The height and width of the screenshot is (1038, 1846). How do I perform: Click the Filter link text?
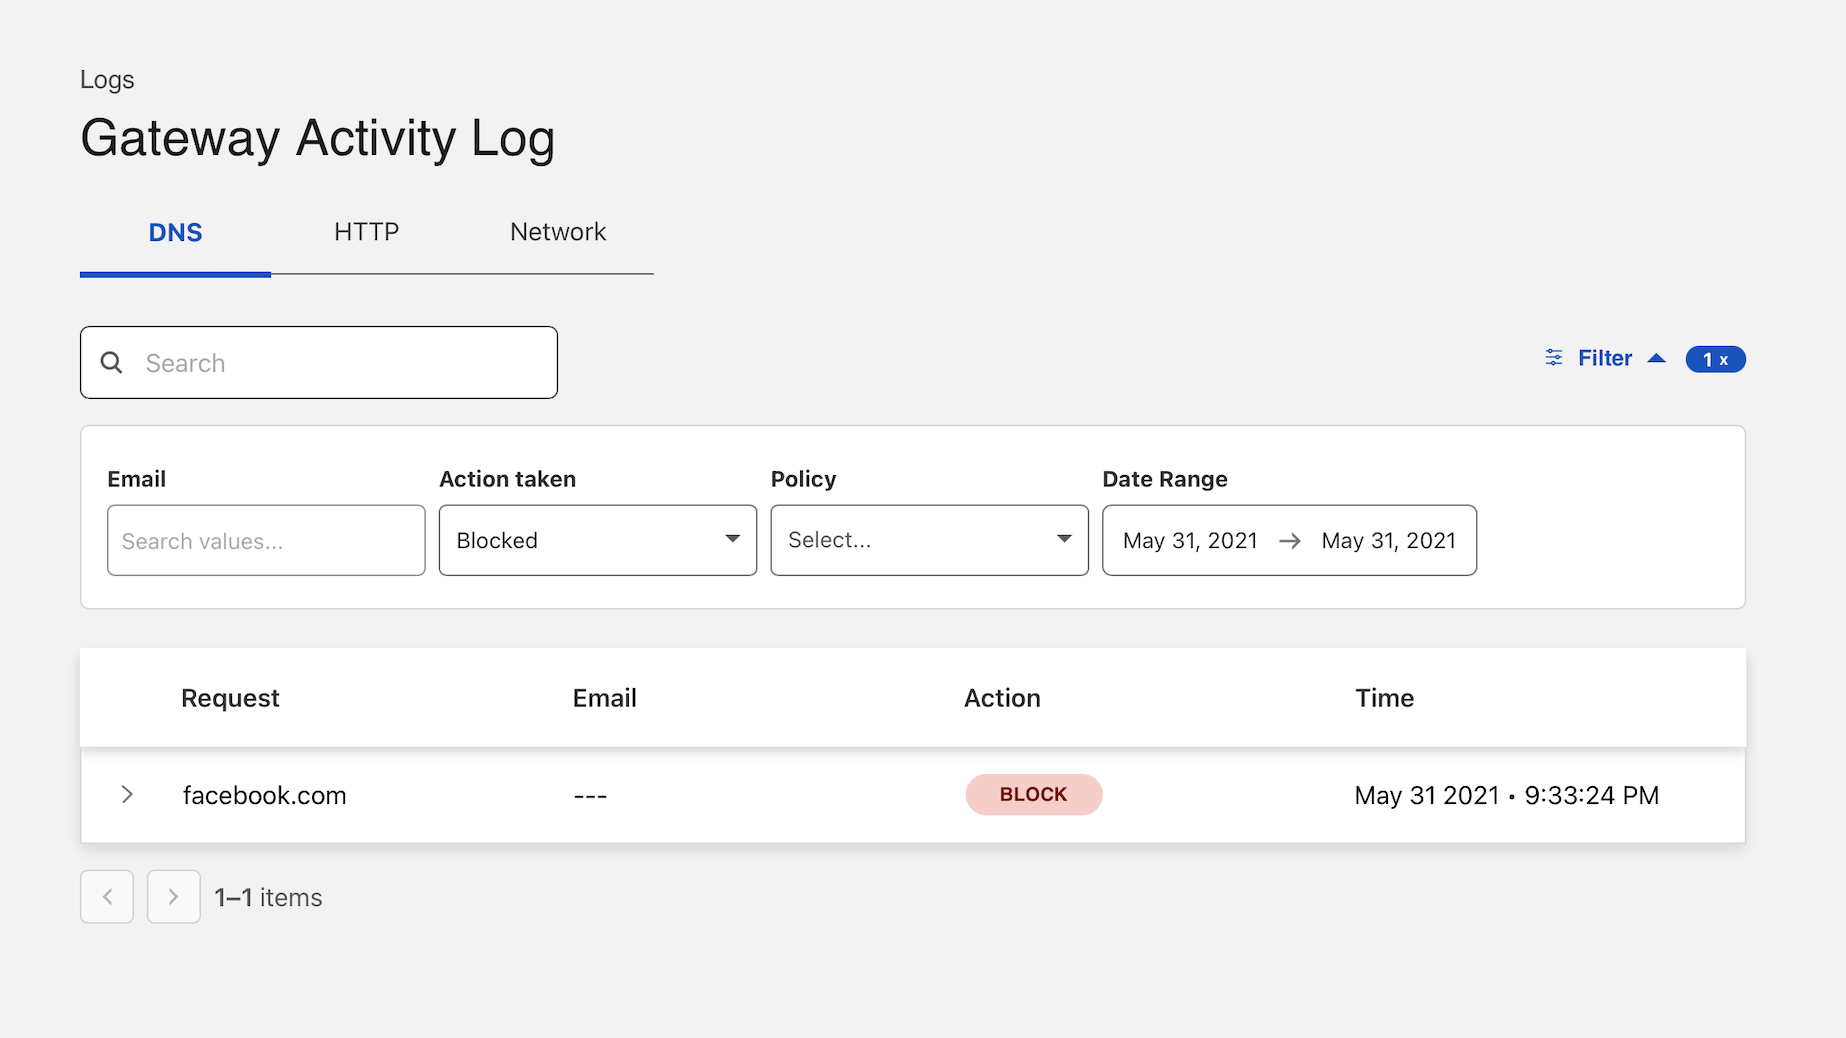click(1604, 358)
